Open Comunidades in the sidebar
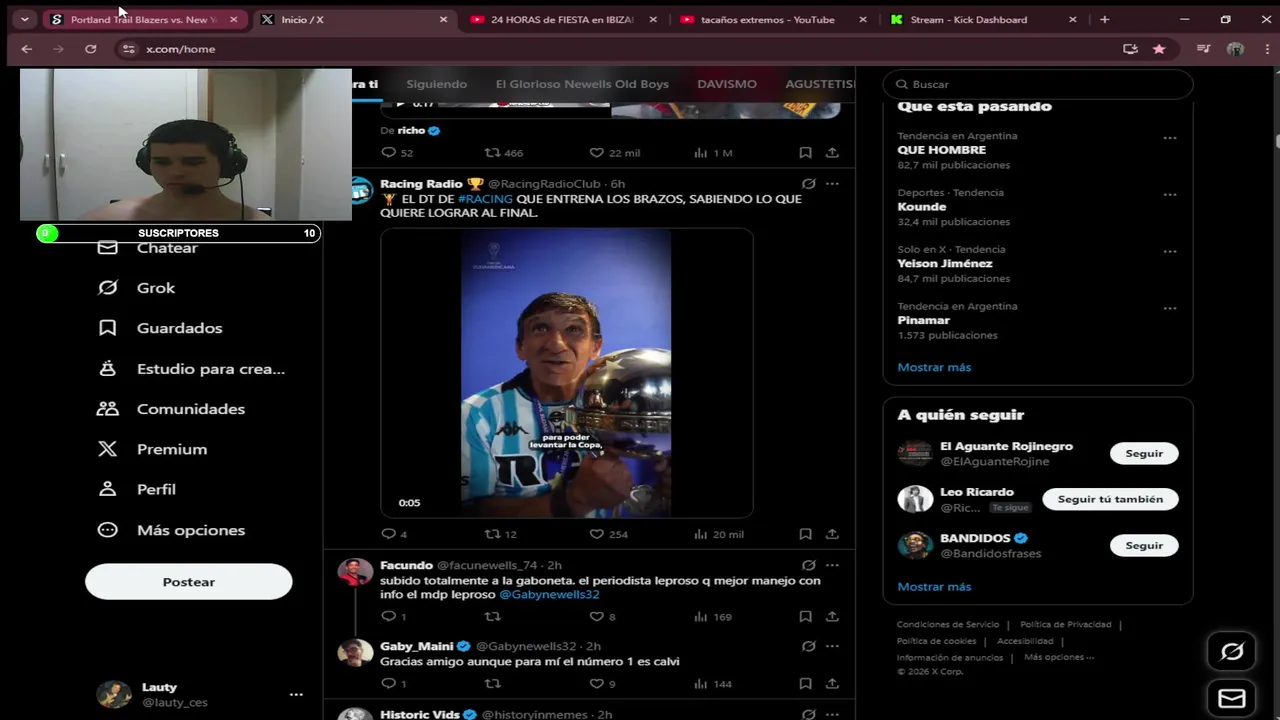This screenshot has width=1280, height=720. pyautogui.click(x=171, y=409)
